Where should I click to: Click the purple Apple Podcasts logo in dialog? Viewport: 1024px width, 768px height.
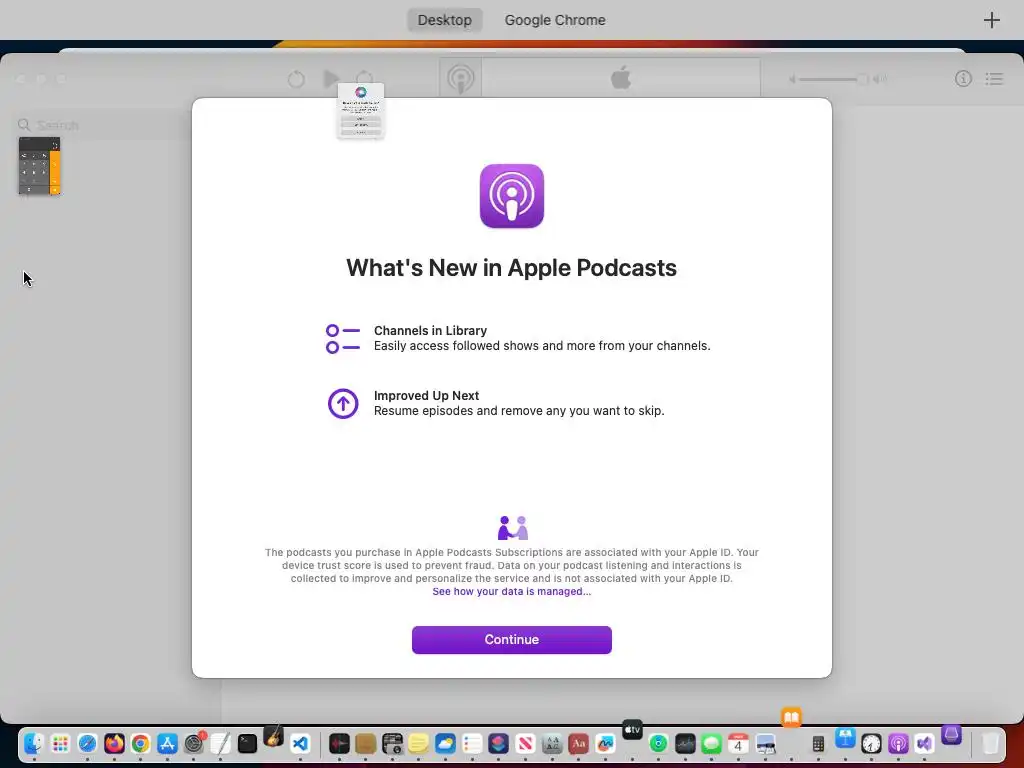[511, 196]
